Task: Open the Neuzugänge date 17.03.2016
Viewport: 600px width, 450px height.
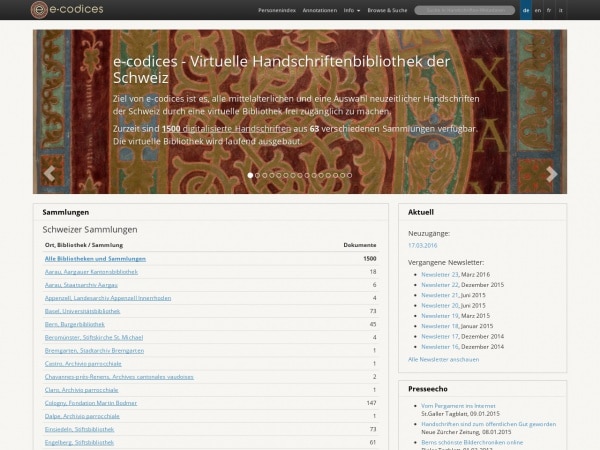Action: pyautogui.click(x=422, y=245)
